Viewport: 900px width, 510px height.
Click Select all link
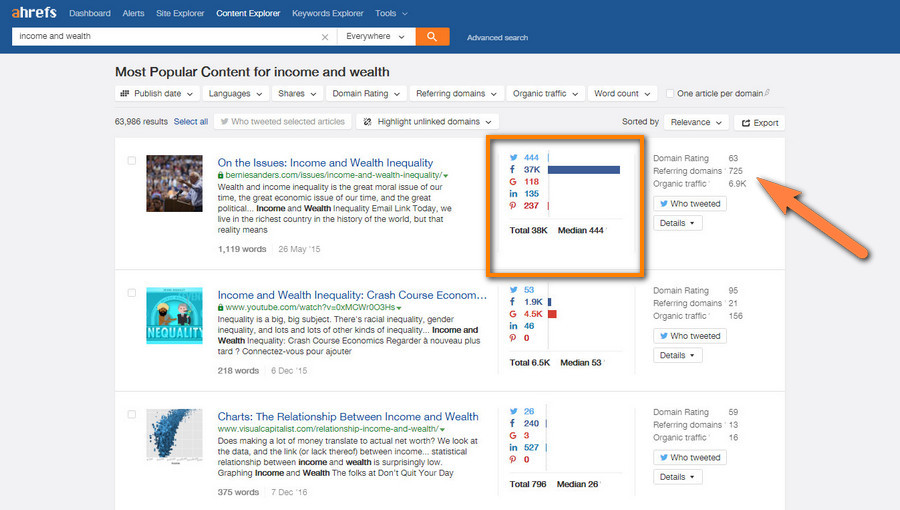(191, 122)
